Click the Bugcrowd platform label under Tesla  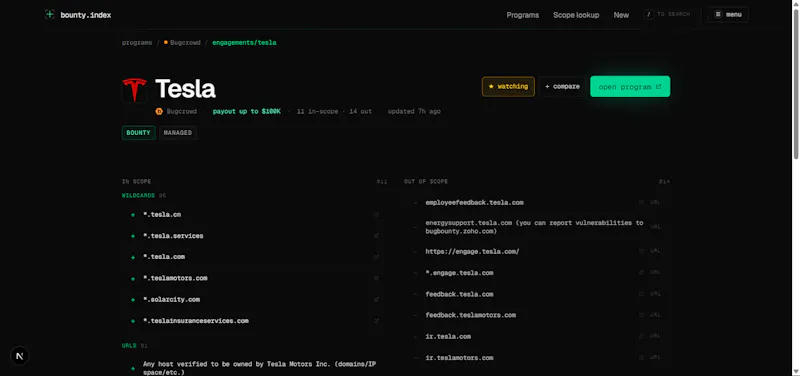tap(182, 111)
